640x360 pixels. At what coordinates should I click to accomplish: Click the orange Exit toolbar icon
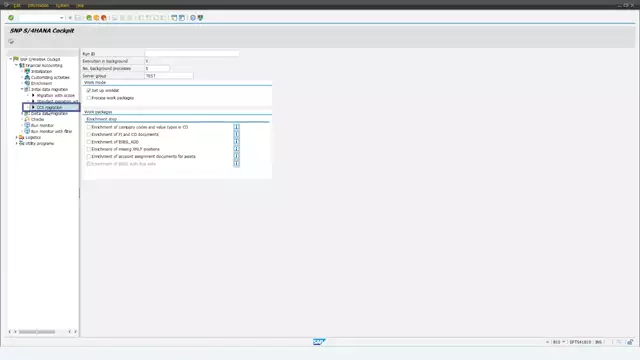tap(96, 18)
